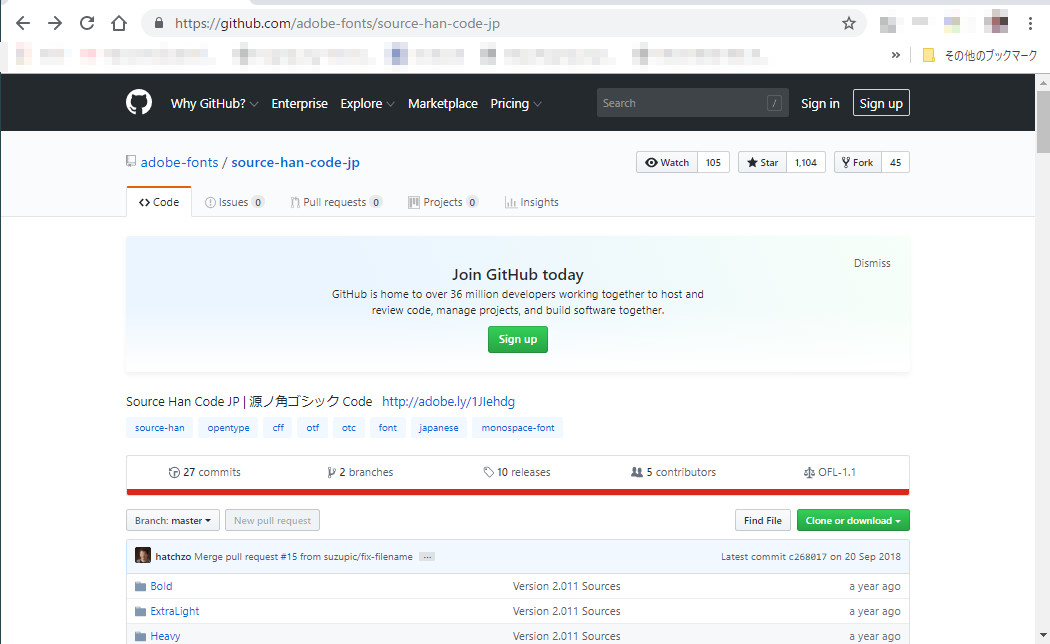Focus the GitHub Search field
Viewport: 1050px width, 644px height.
pyautogui.click(x=692, y=103)
